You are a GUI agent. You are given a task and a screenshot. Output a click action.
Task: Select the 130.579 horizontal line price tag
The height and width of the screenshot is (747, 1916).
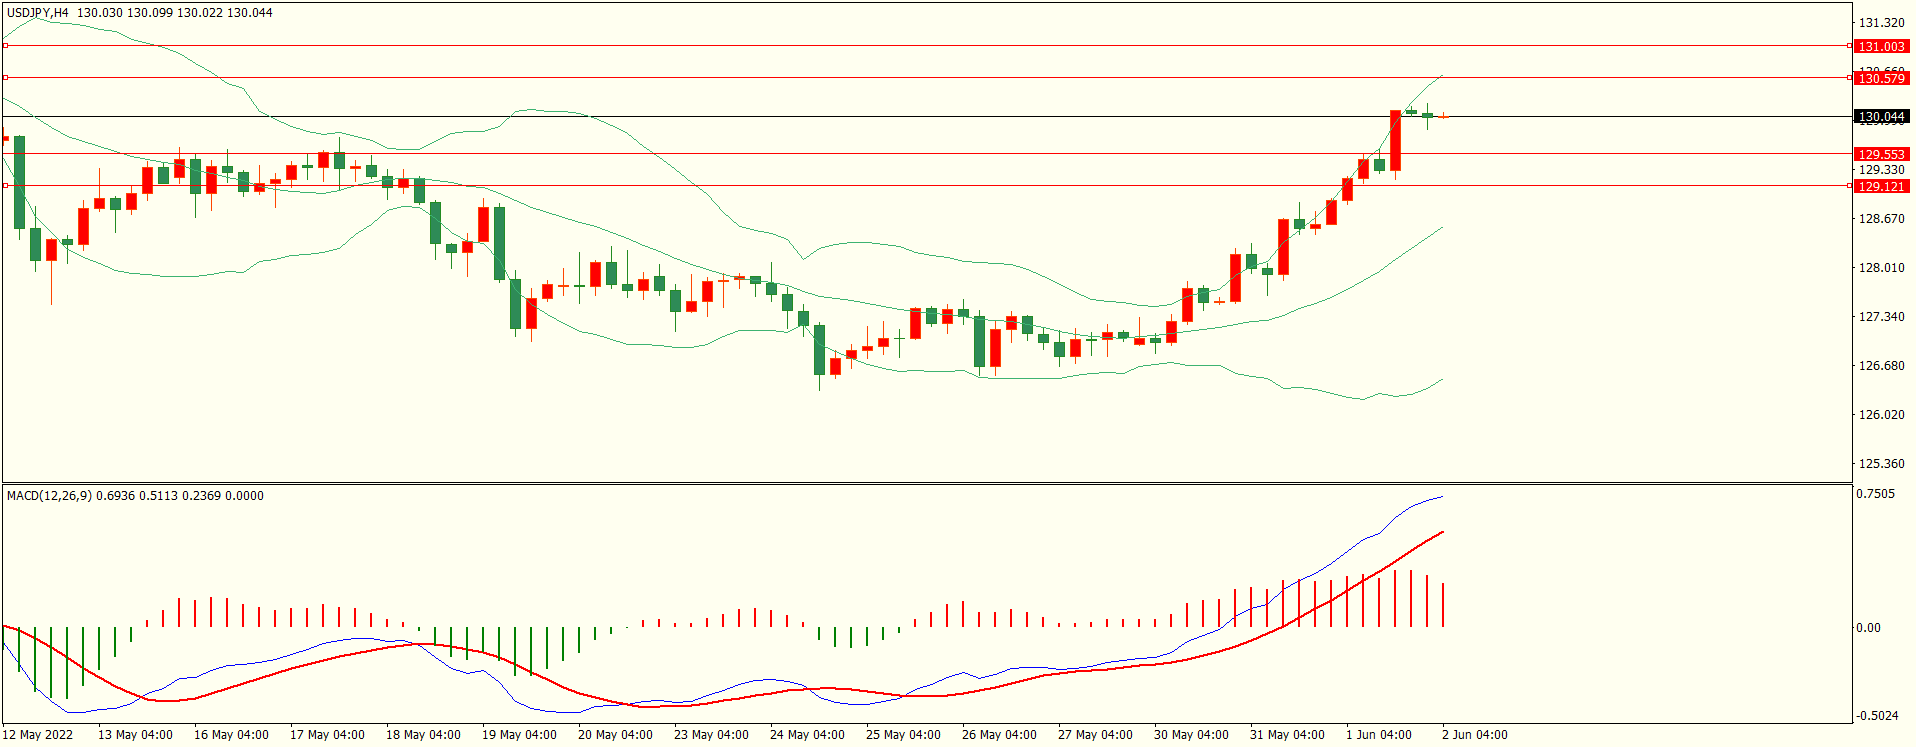point(1881,78)
